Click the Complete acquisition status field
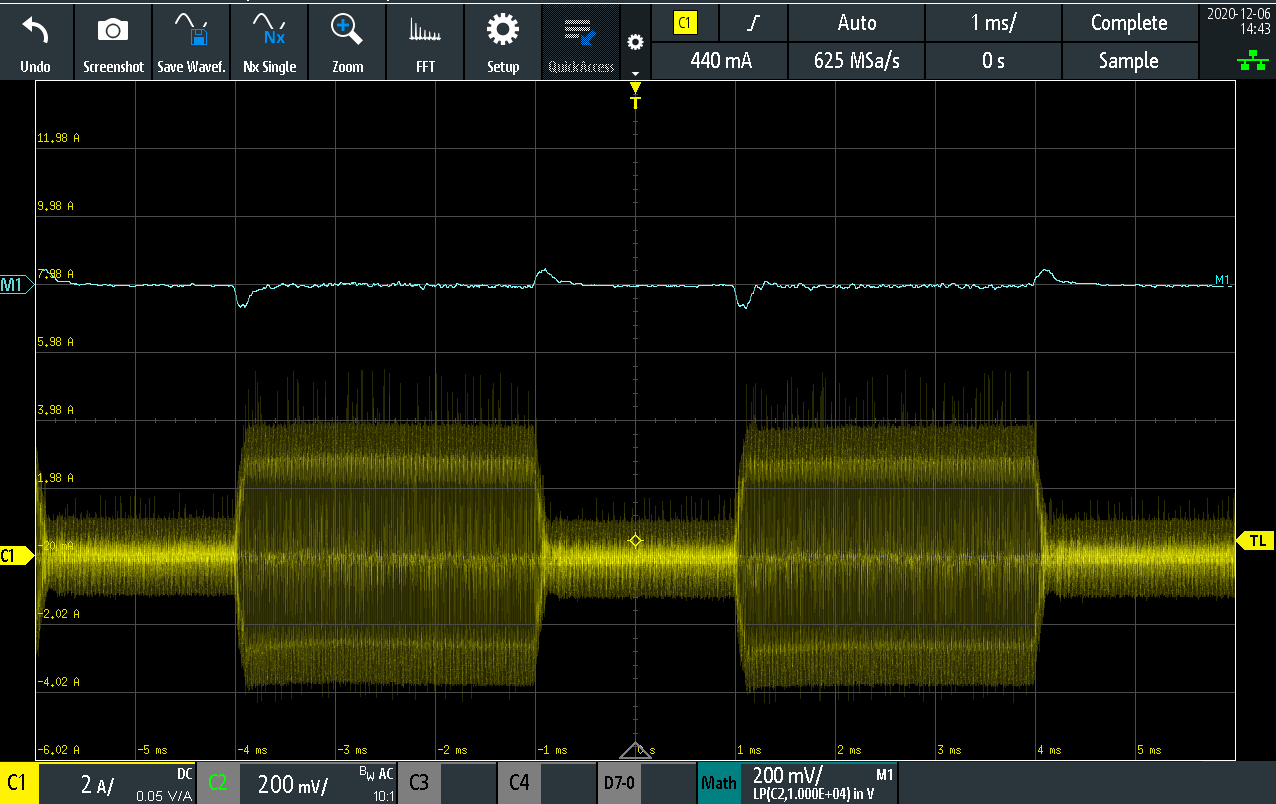This screenshot has width=1276, height=804. 1129,23
